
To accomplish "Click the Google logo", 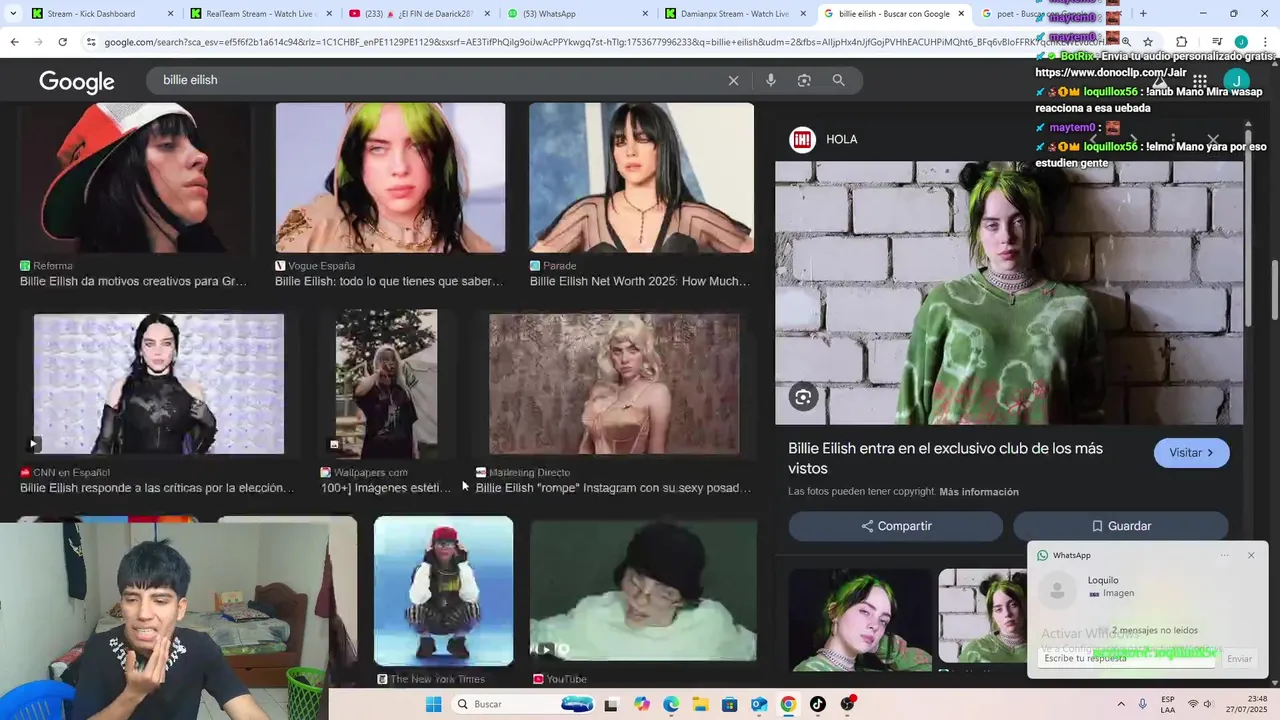I will [77, 81].
